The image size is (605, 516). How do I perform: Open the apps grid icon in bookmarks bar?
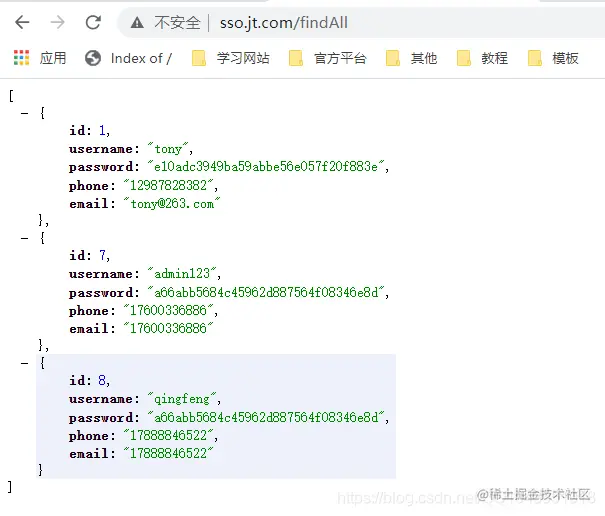(x=21, y=58)
